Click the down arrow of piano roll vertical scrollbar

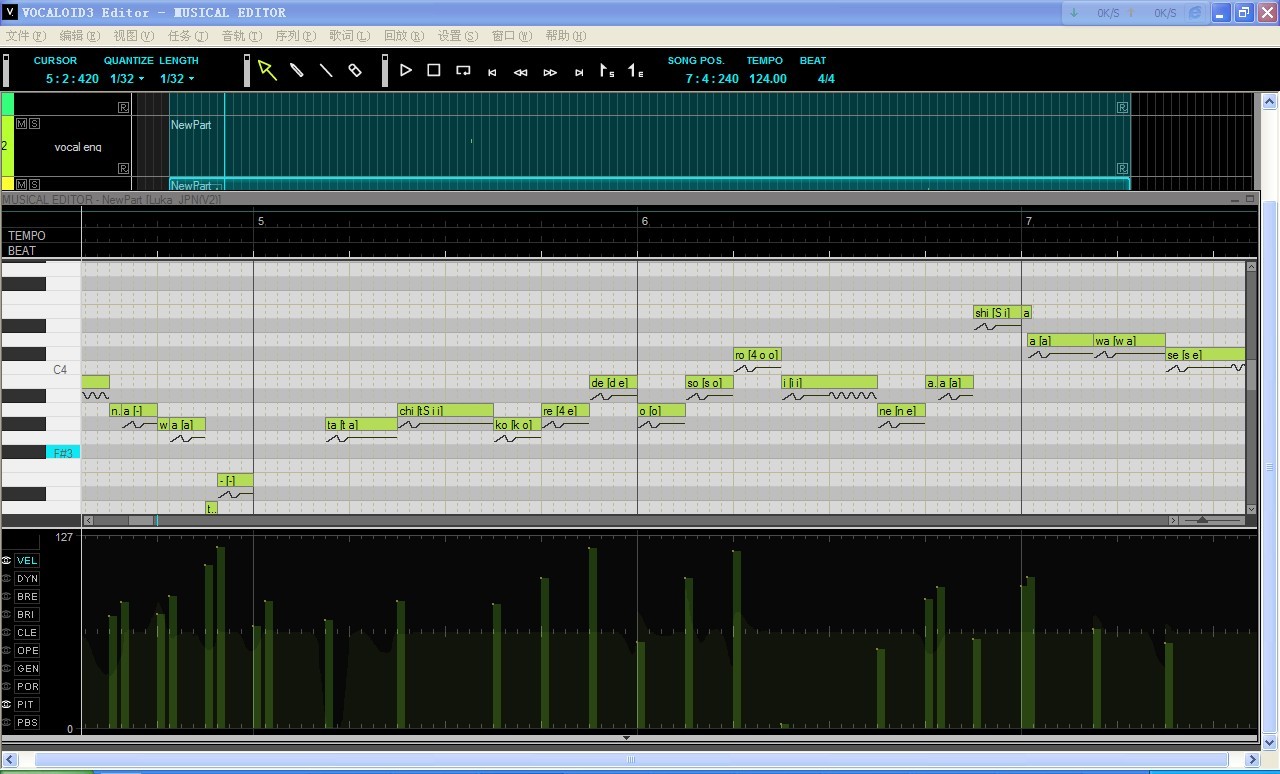coord(1251,509)
